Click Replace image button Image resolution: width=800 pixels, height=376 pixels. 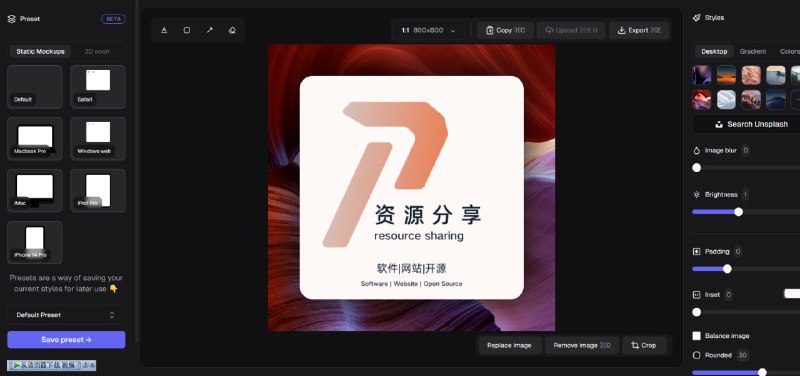(509, 345)
